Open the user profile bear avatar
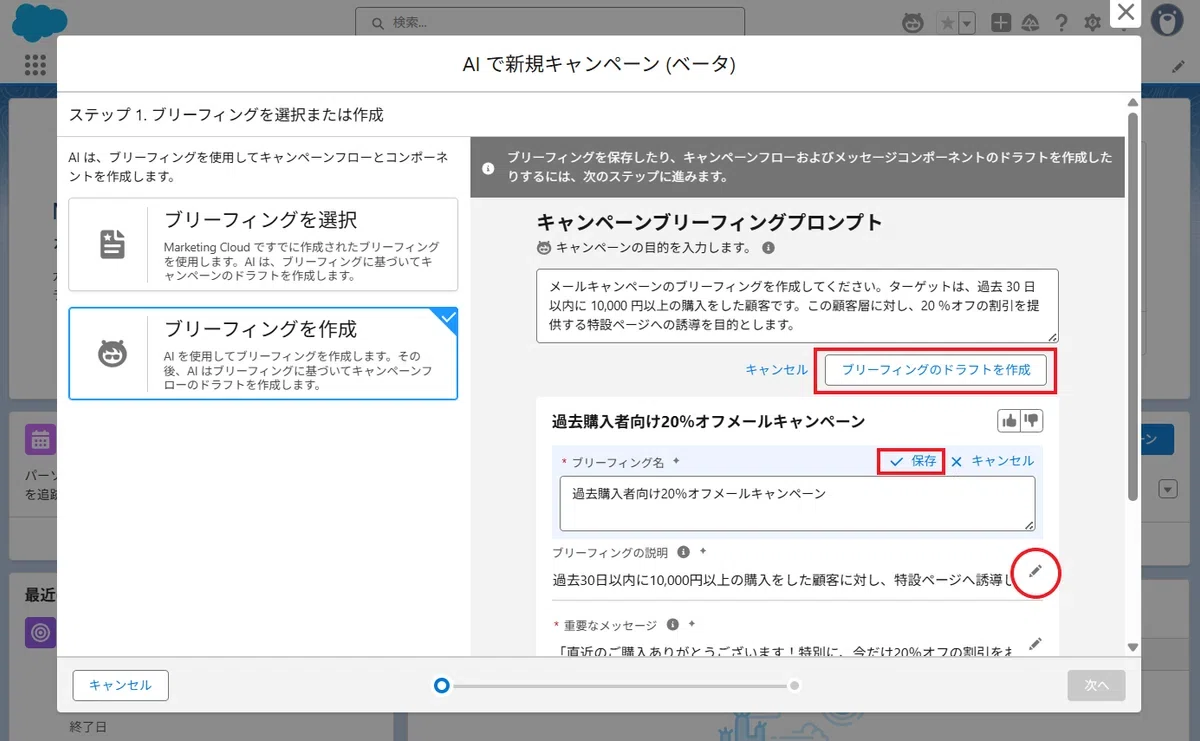Screen dimensions: 1200x741 tap(1167, 22)
